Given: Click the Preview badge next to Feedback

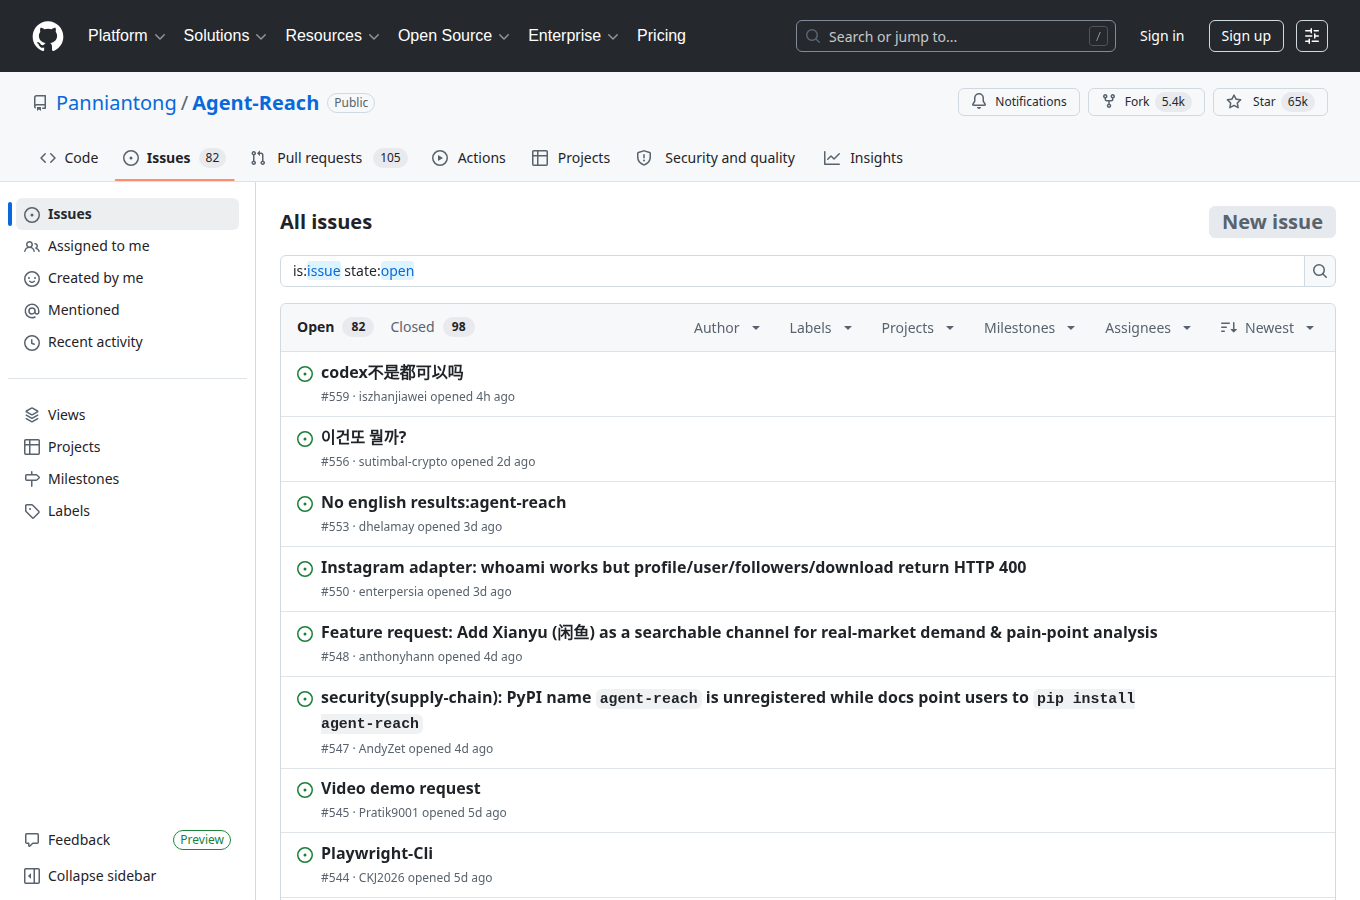Looking at the screenshot, I should 202,840.
